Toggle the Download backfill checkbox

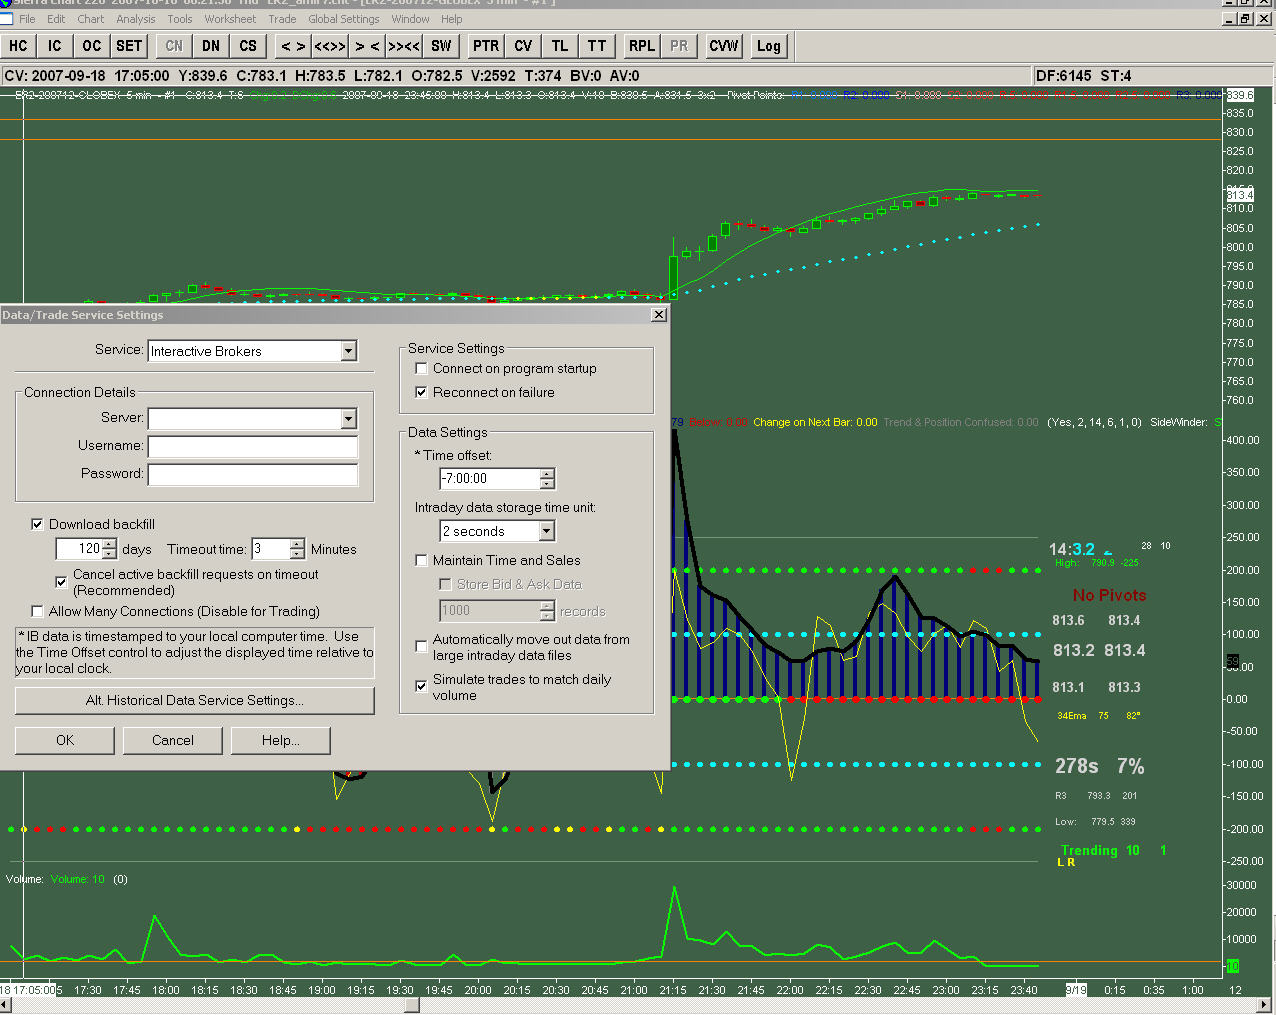pyautogui.click(x=38, y=524)
